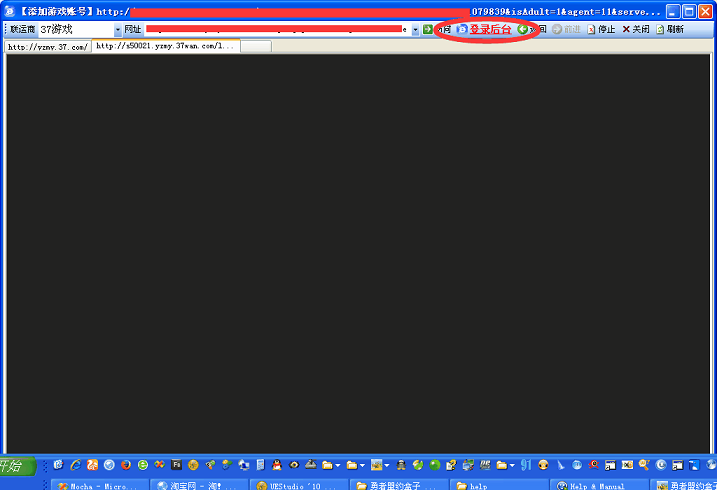The width and height of the screenshot is (717, 490).
Task: Open the orange 淘 Taobao quick launch icon
Action: coord(92,465)
